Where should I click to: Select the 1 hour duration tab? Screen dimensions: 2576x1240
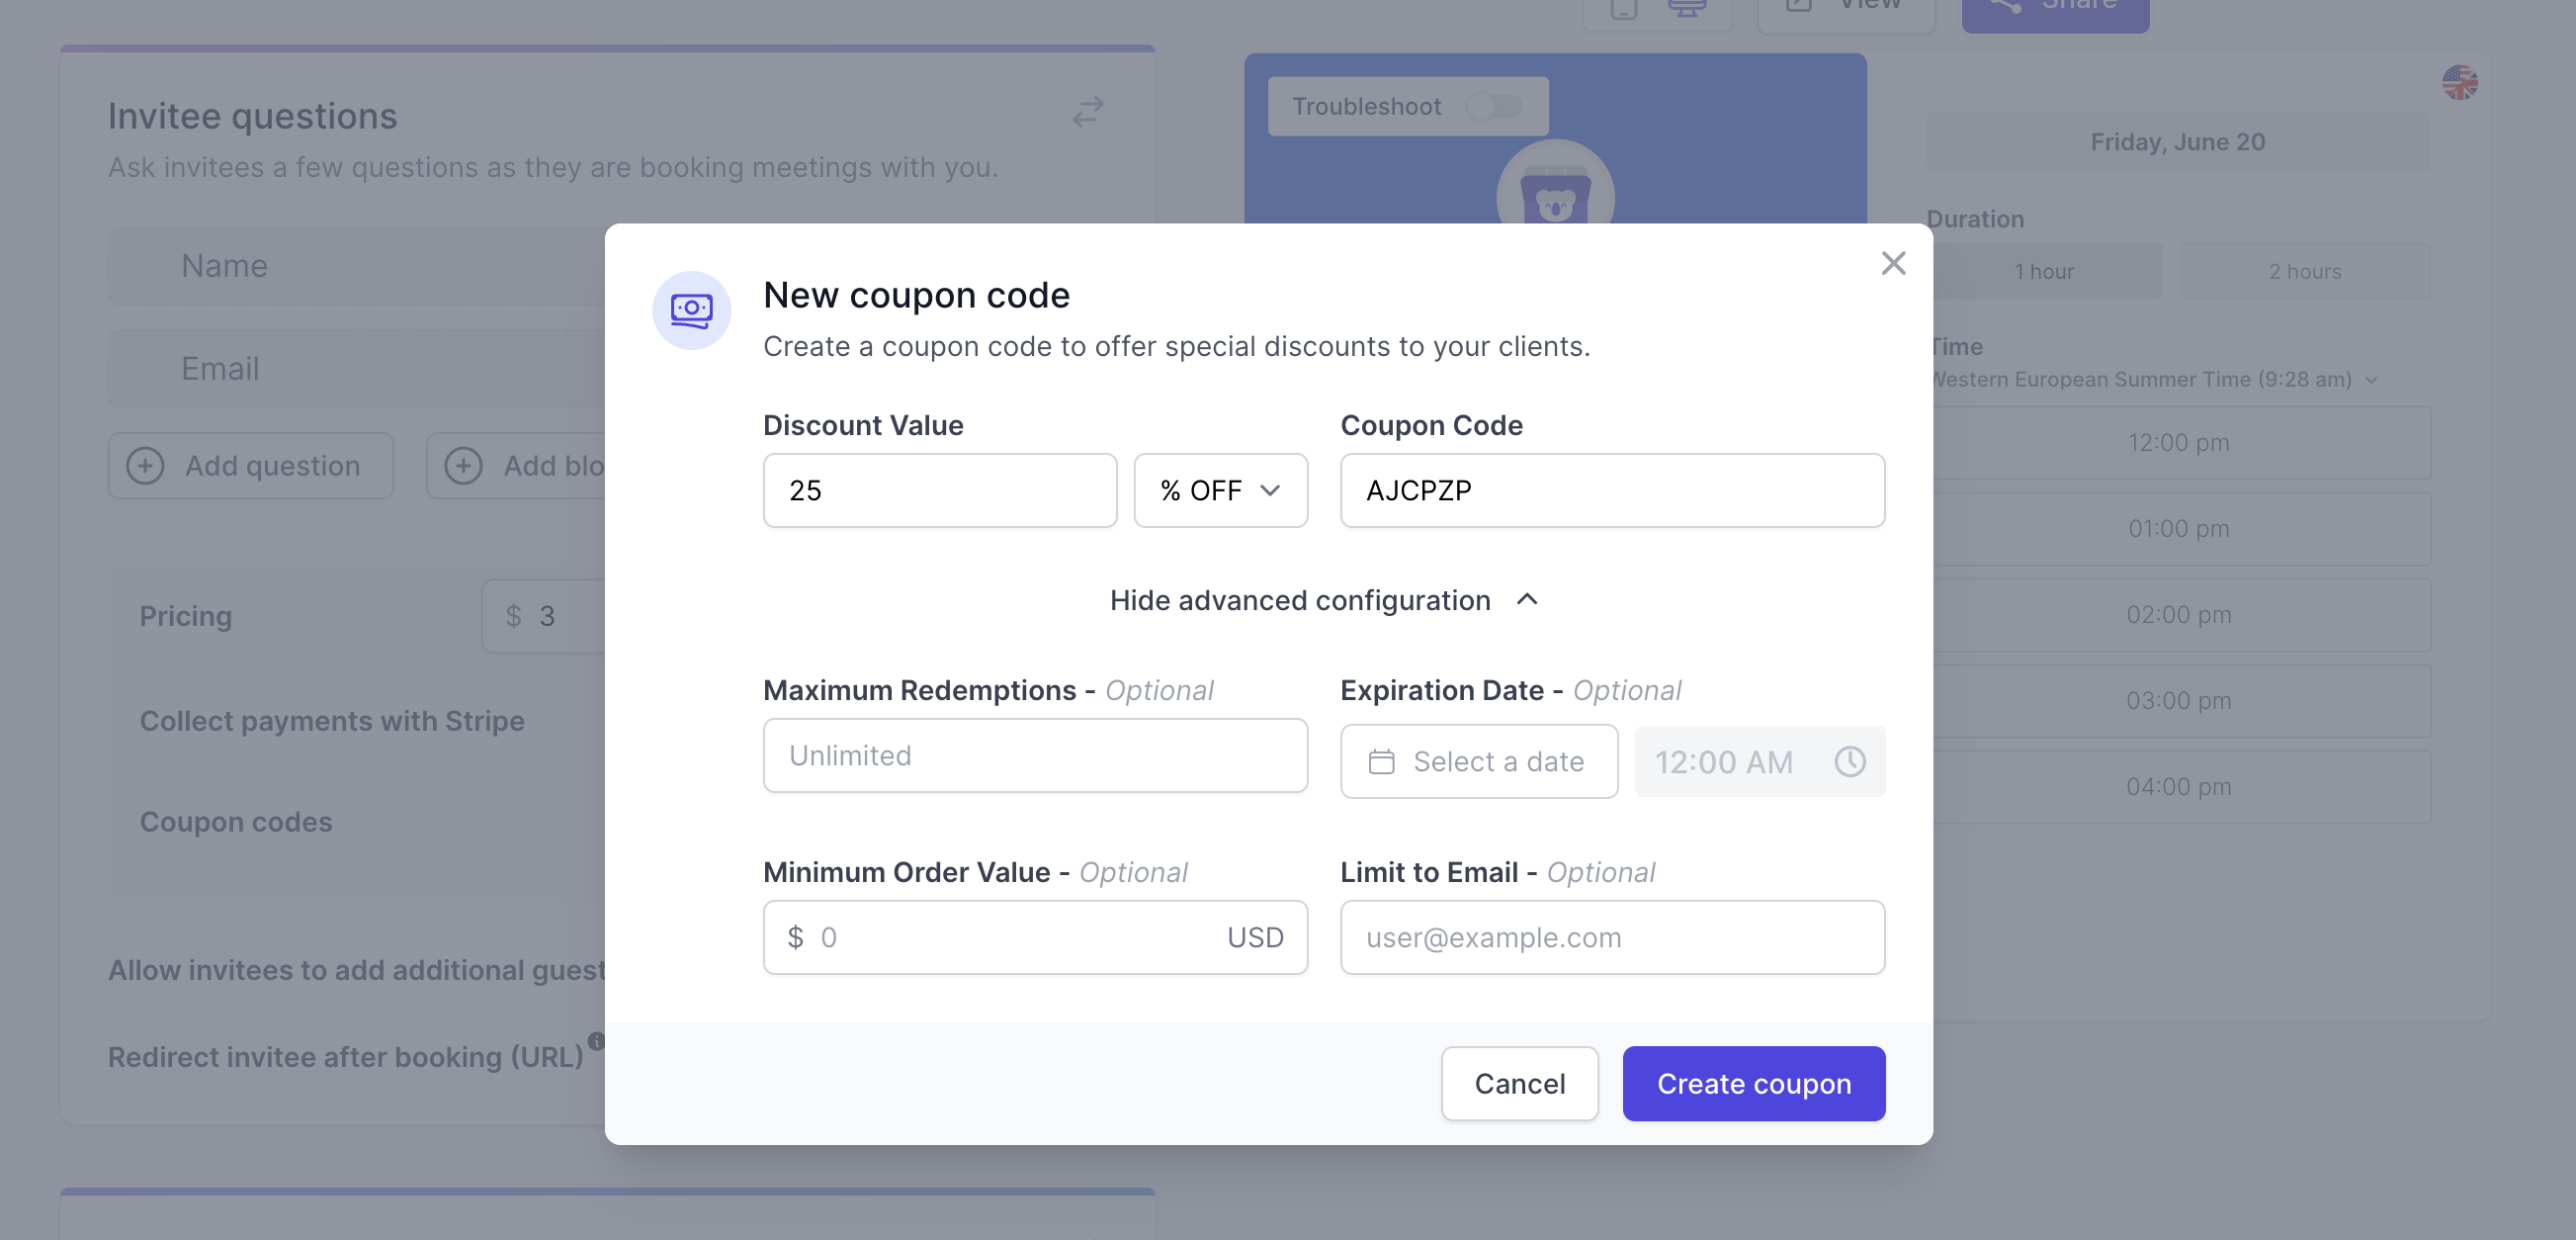coord(2044,271)
